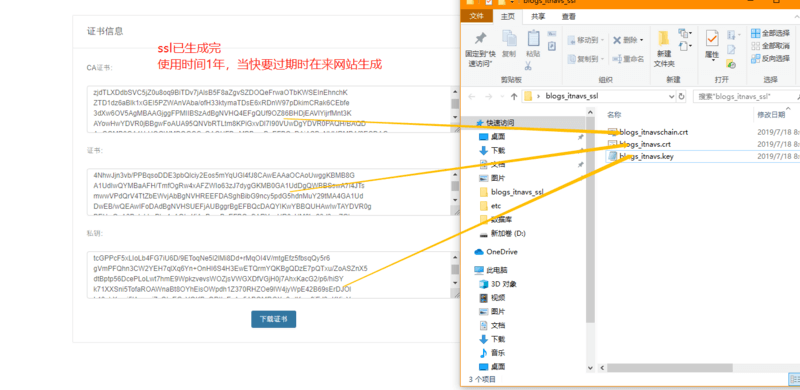Image resolution: width=800 pixels, height=390 pixels.
Task: Click the Edit icon in the Open group
Action: (x=731, y=50)
